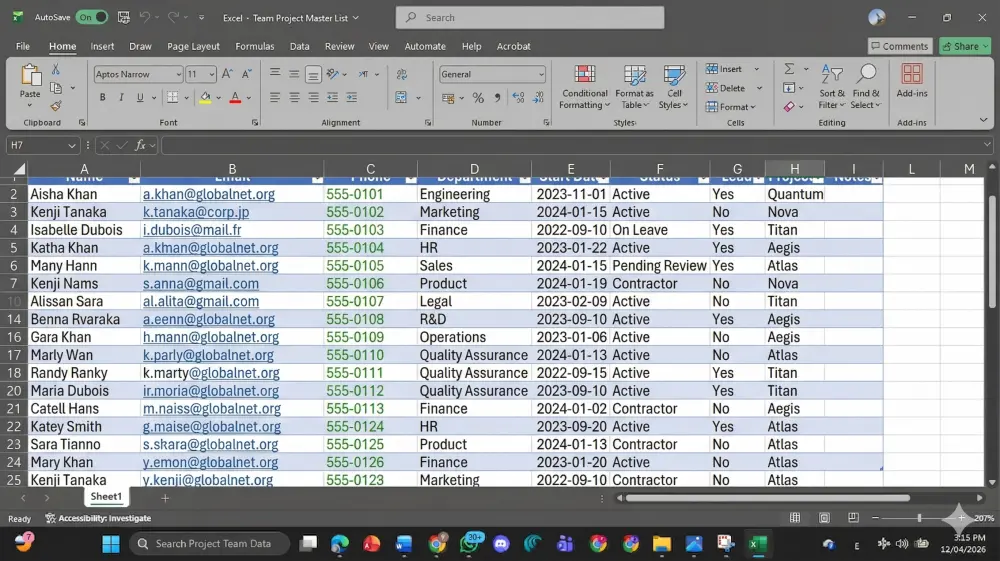The height and width of the screenshot is (561, 1000).
Task: Click the horizontal scrollbar thumb
Action: (768, 498)
